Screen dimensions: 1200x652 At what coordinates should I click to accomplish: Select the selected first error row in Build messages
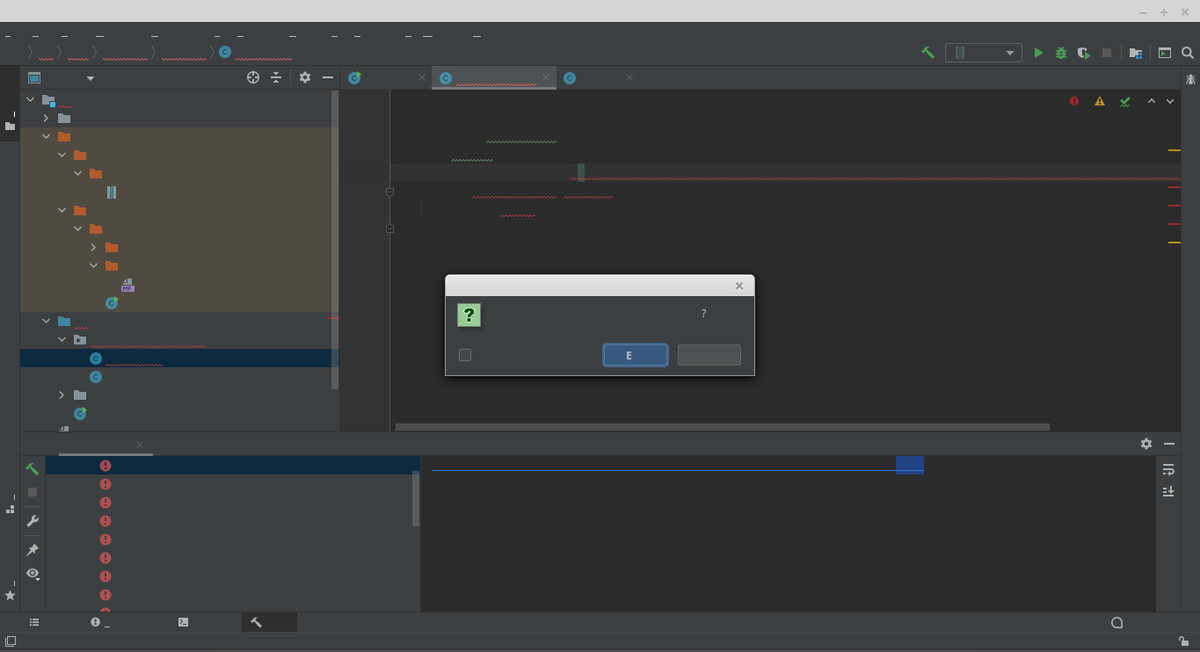tap(233, 465)
